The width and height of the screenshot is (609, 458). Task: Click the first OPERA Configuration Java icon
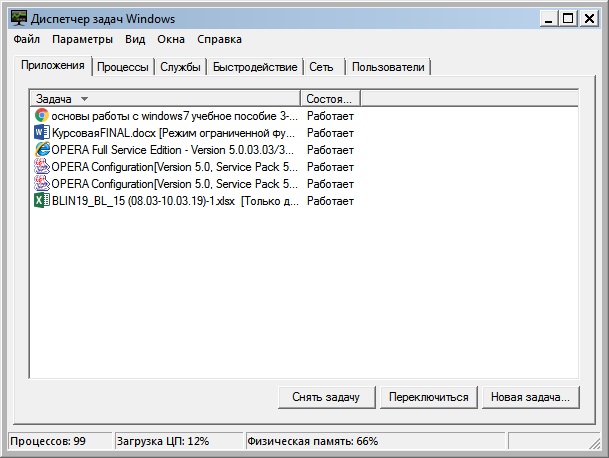click(41, 167)
